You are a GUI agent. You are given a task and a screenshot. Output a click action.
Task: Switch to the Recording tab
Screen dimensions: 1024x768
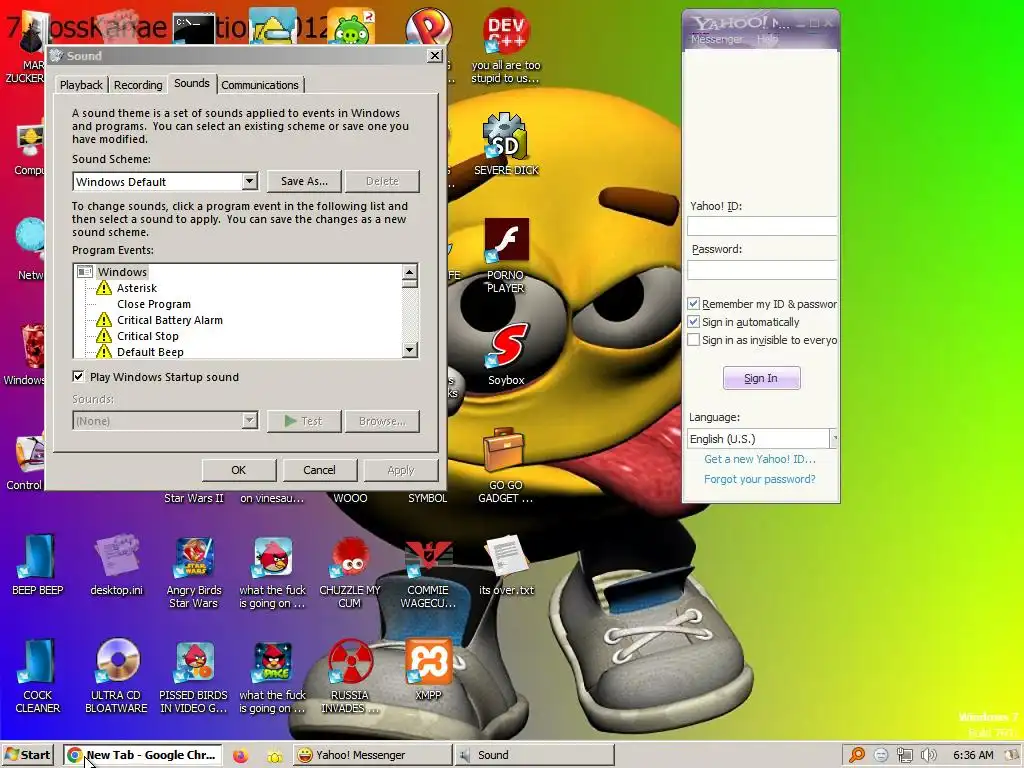coord(138,85)
